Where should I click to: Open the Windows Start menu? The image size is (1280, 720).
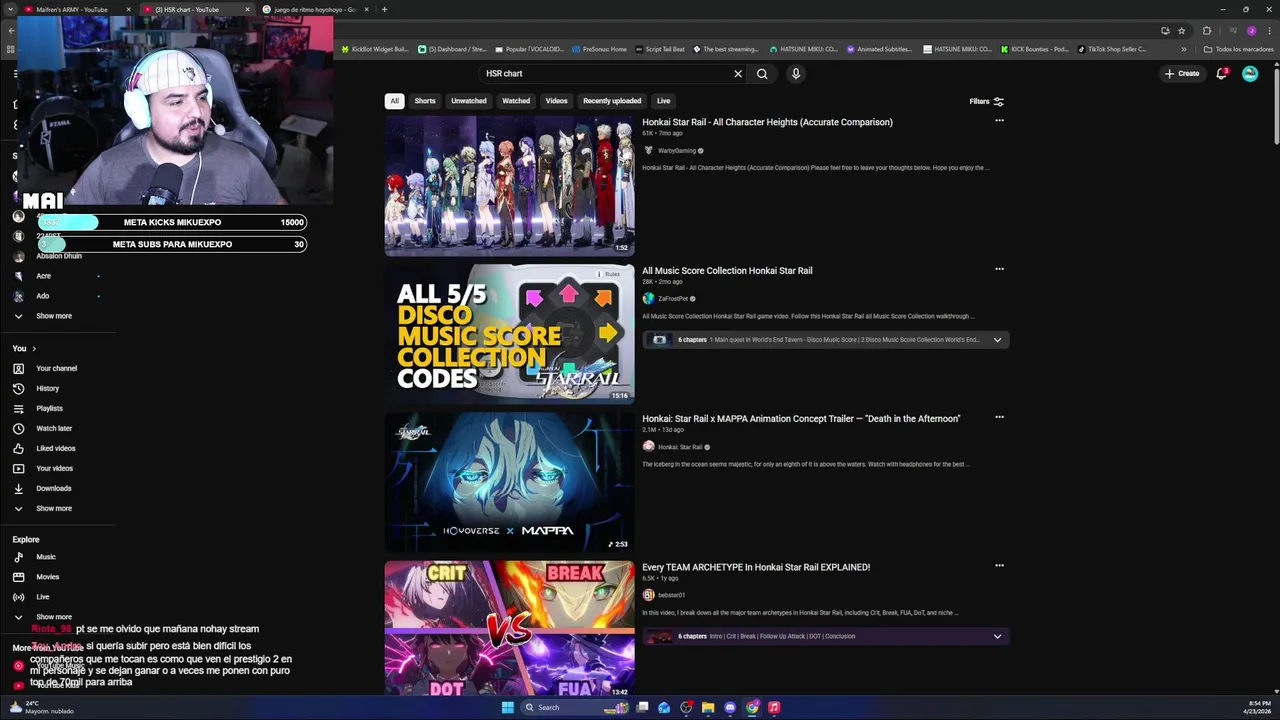point(507,707)
